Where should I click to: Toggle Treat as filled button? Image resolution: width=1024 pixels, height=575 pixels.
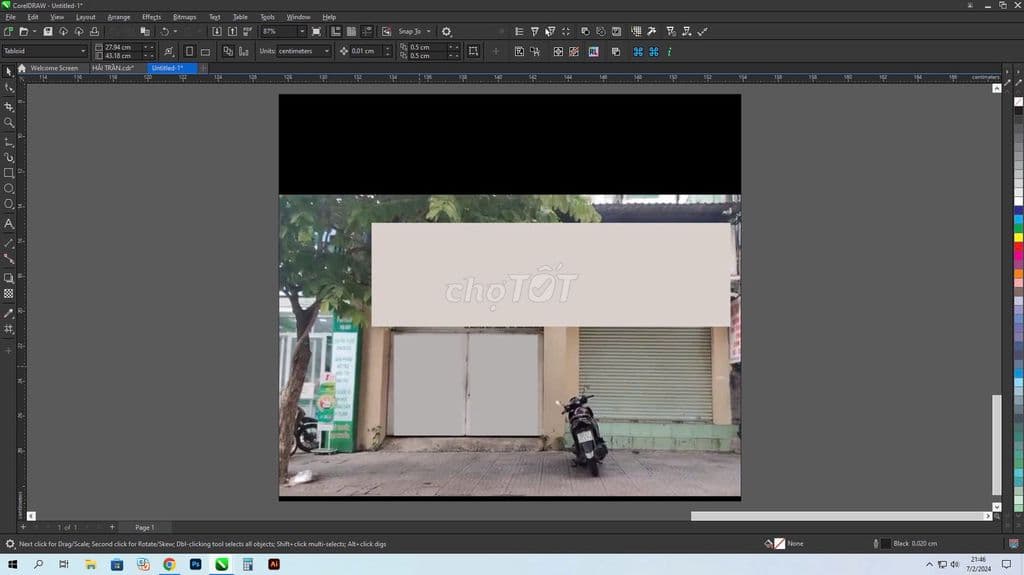[x=473, y=51]
